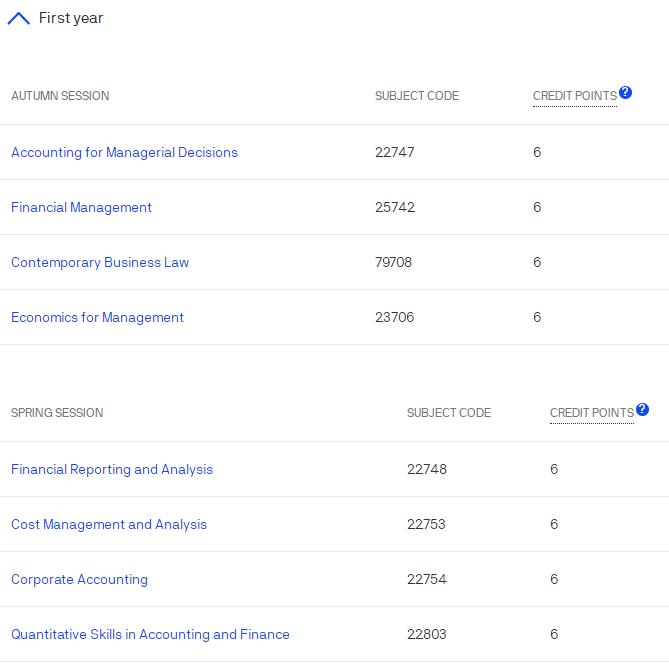Collapse the First year section chevron
This screenshot has height=671, width=669.
(x=19, y=18)
